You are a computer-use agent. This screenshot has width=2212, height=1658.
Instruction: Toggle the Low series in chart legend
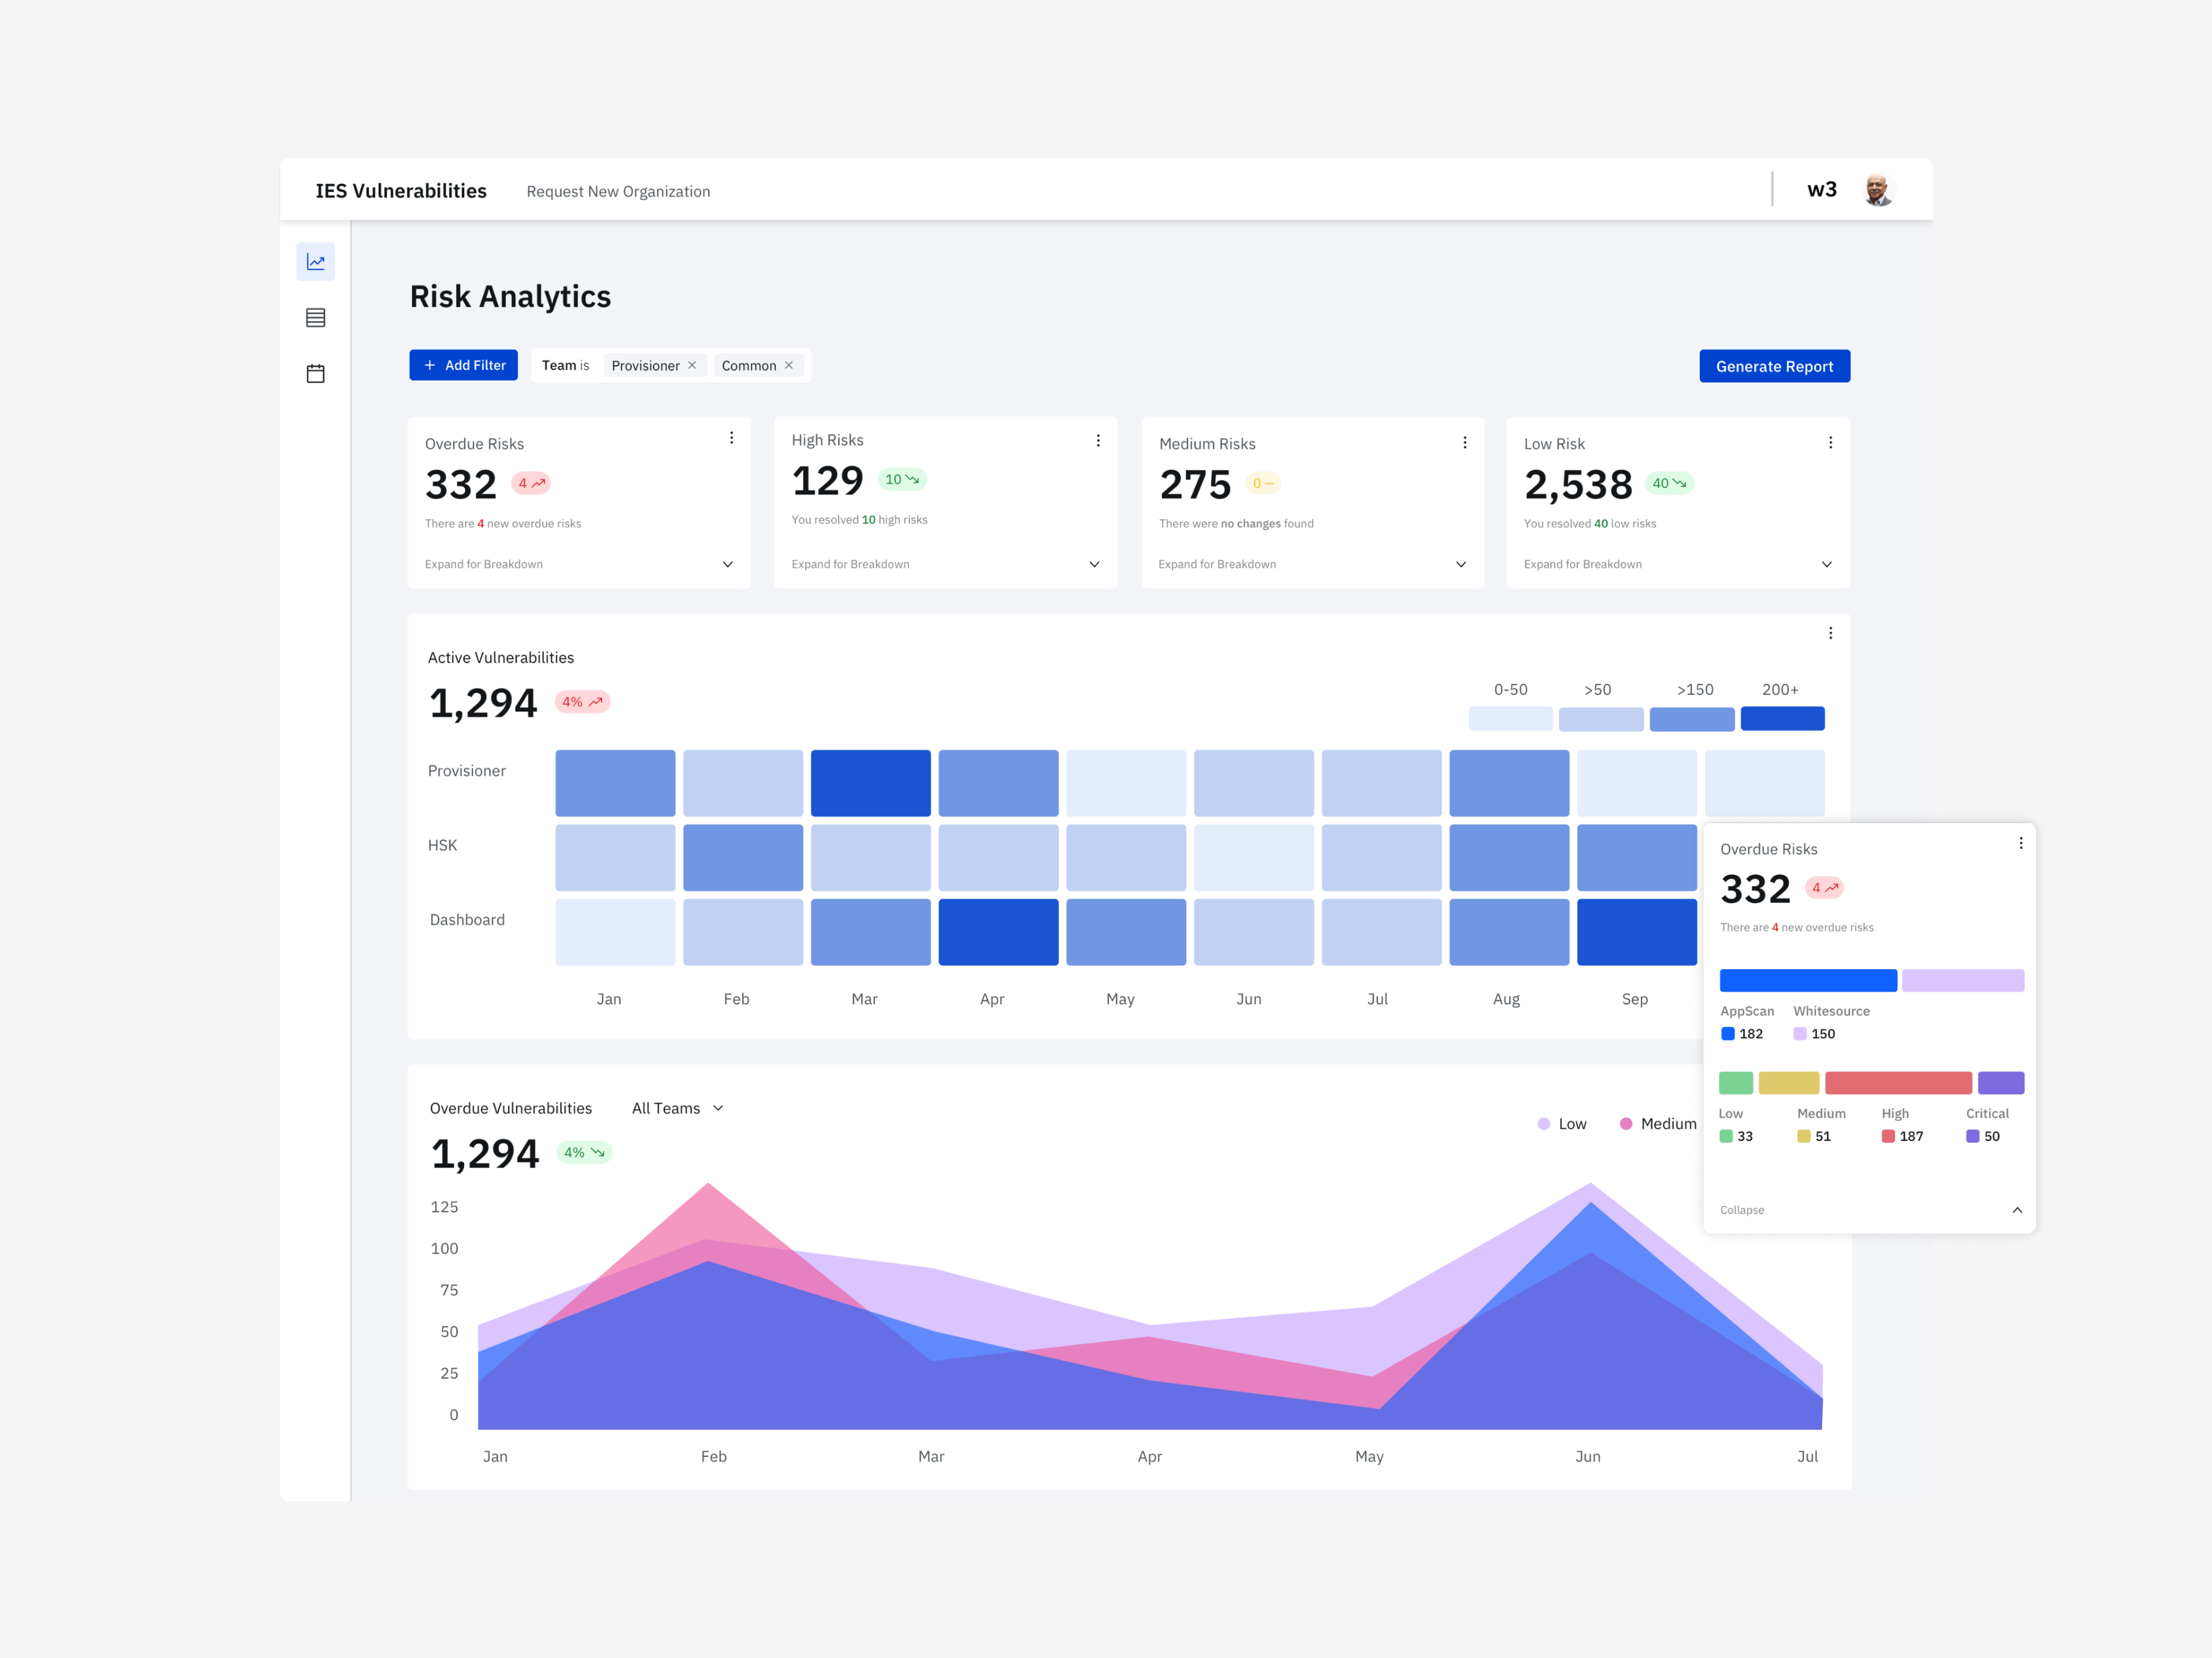[x=1561, y=1124]
